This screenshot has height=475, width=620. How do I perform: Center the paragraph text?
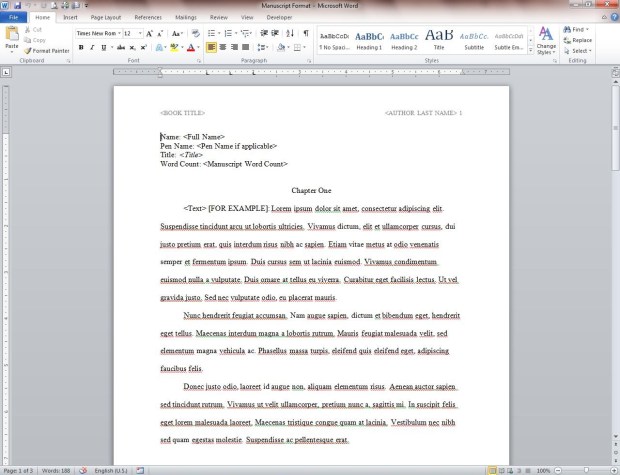tap(223, 47)
